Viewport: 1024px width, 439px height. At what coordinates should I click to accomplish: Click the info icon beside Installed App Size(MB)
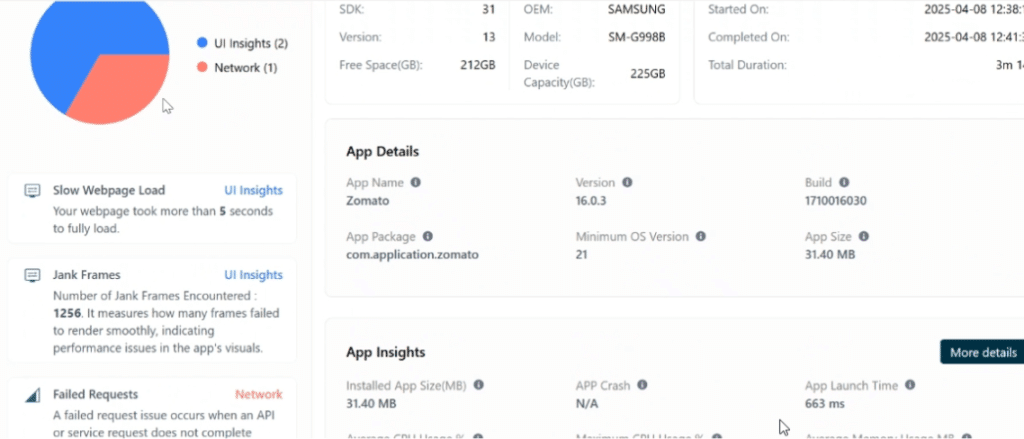[x=479, y=385]
